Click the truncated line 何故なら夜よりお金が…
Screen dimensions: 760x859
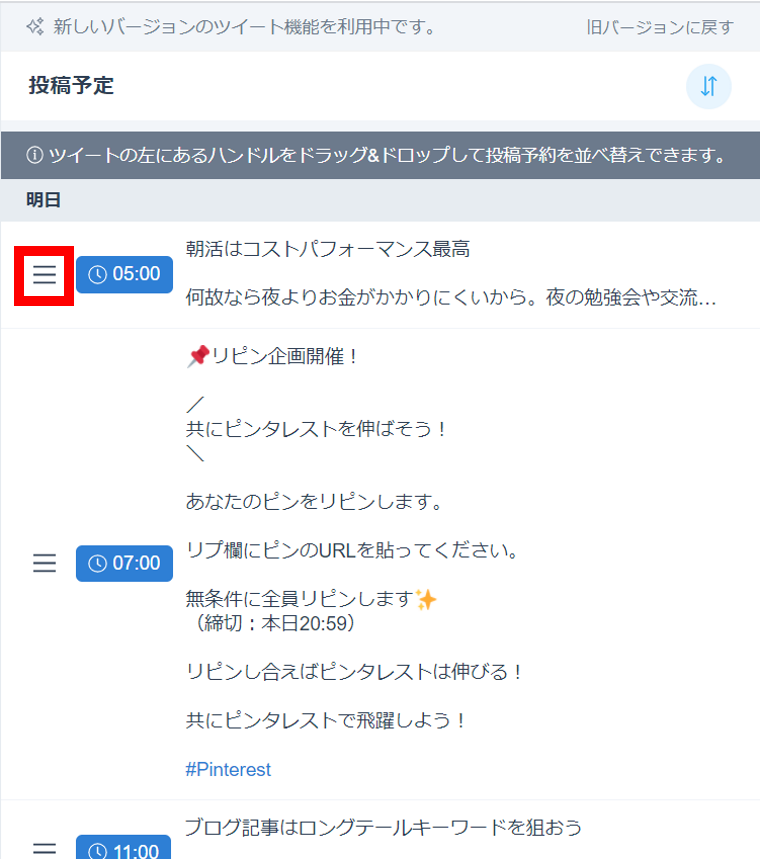pyautogui.click(x=450, y=298)
